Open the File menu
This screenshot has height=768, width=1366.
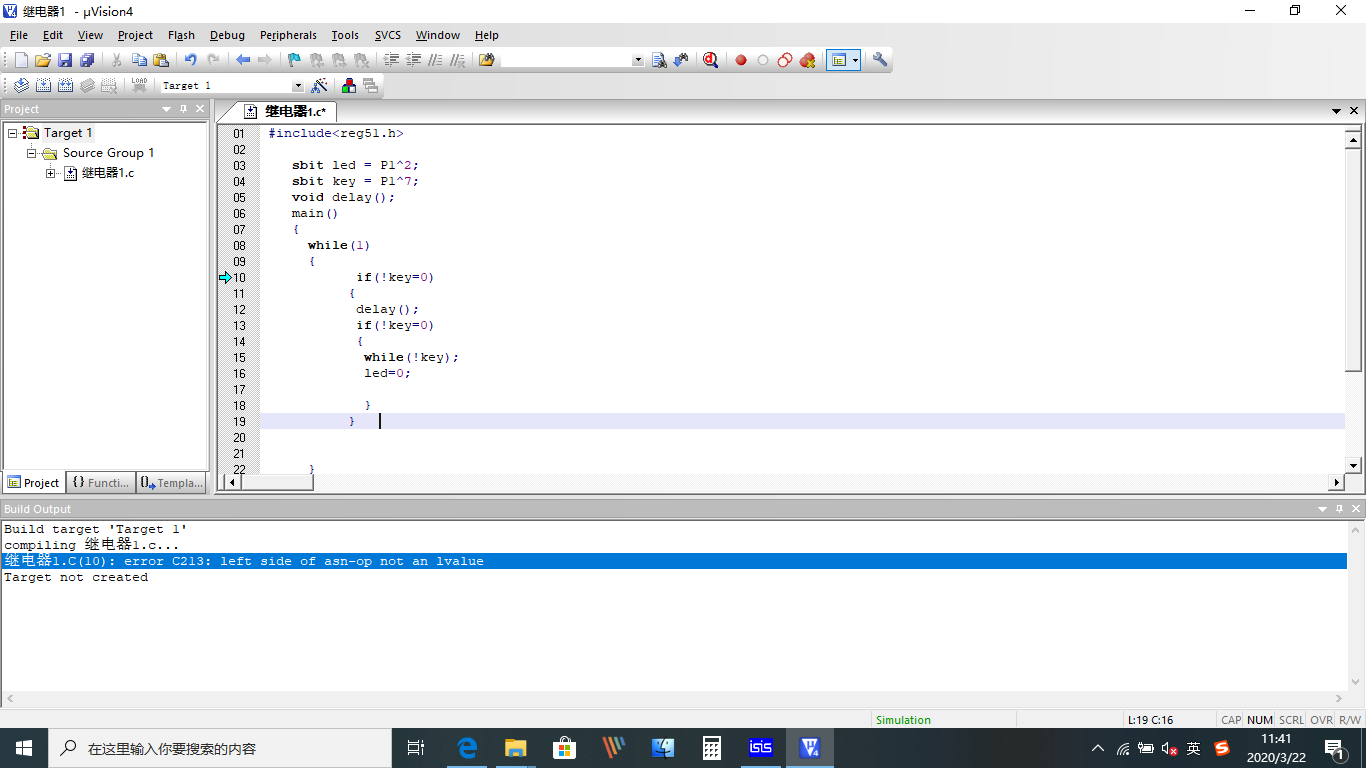tap(18, 35)
